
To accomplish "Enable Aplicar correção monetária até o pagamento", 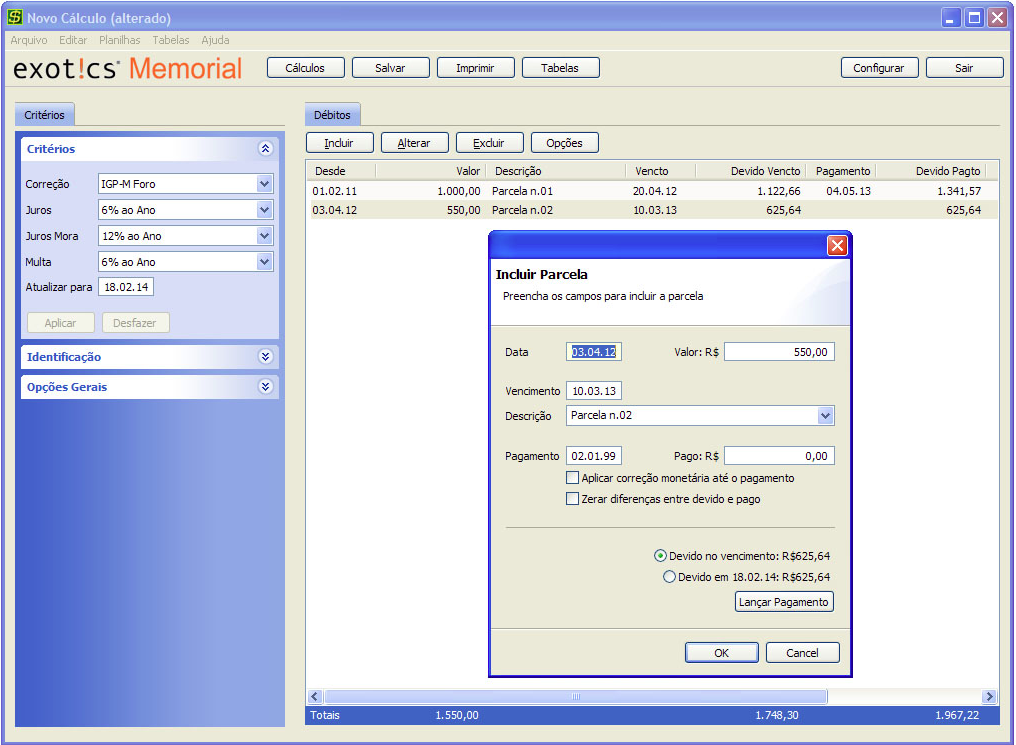I will (573, 478).
